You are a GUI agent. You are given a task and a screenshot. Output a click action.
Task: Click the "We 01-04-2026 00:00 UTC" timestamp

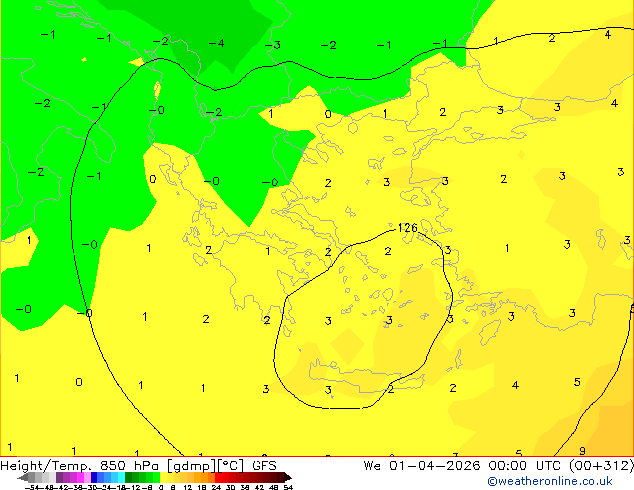(x=463, y=466)
